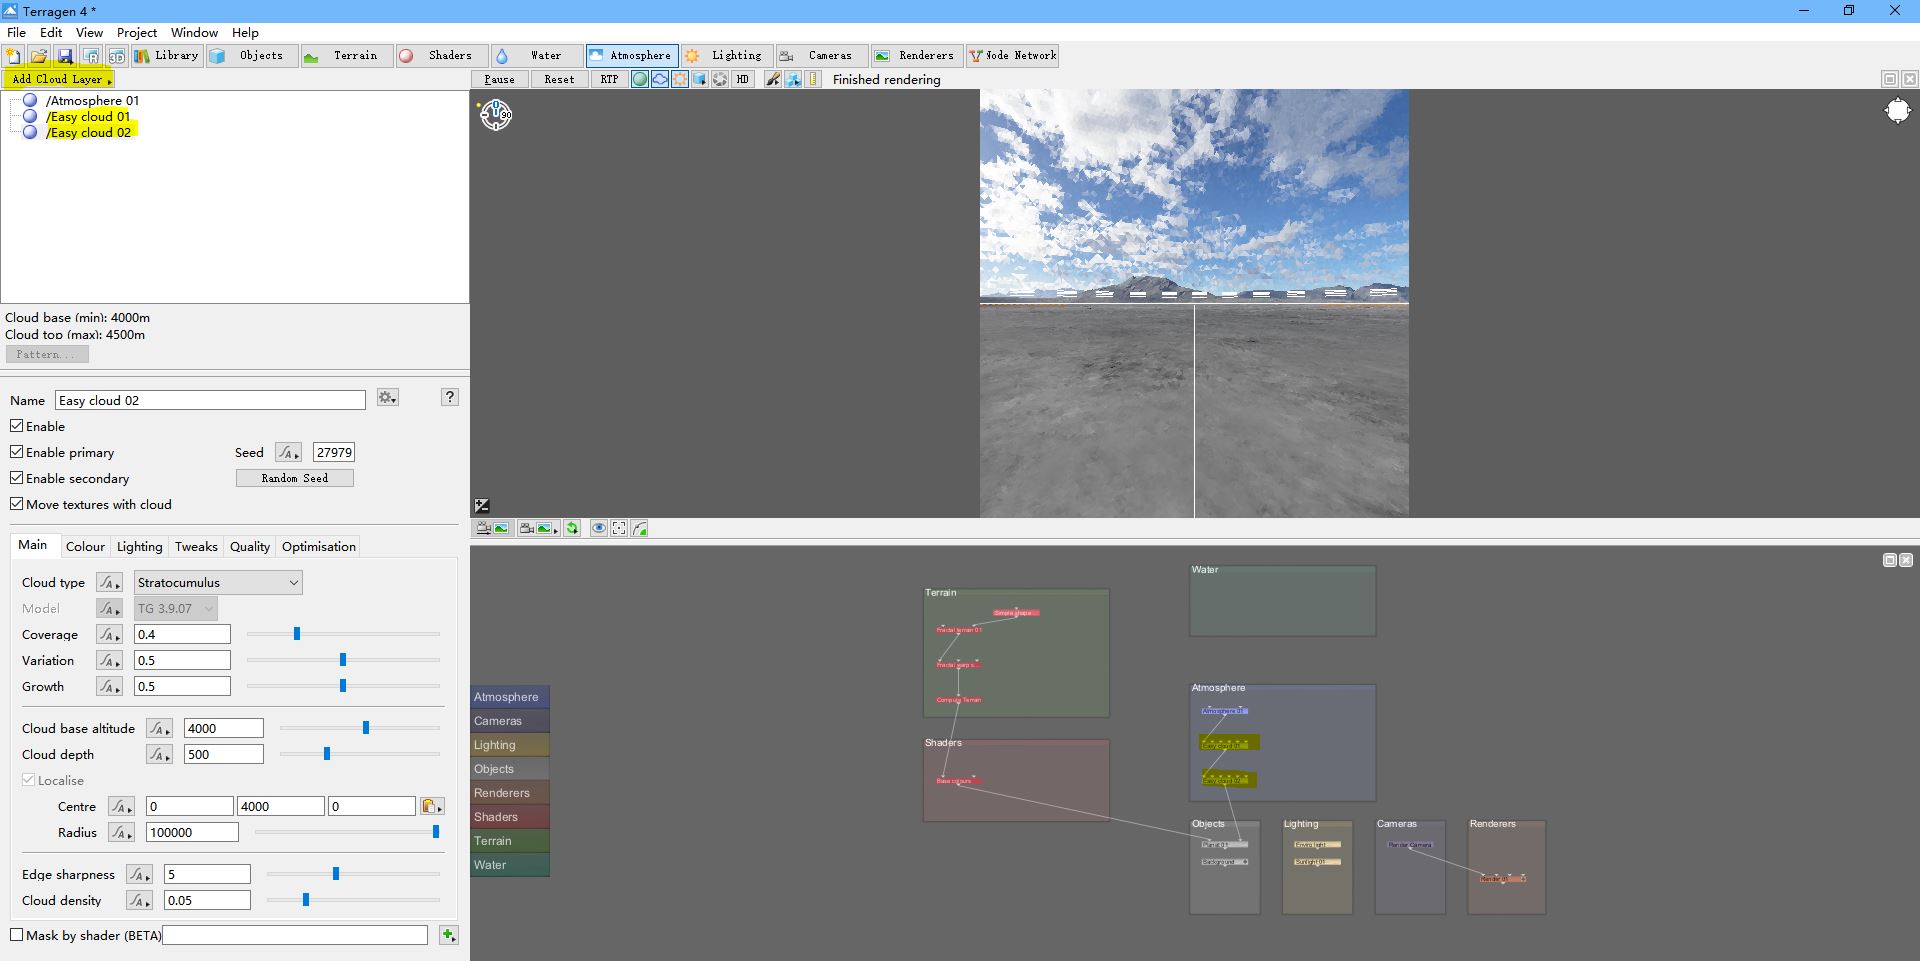Select Easy cloud 01 in the list
1920x961 pixels.
(x=89, y=117)
